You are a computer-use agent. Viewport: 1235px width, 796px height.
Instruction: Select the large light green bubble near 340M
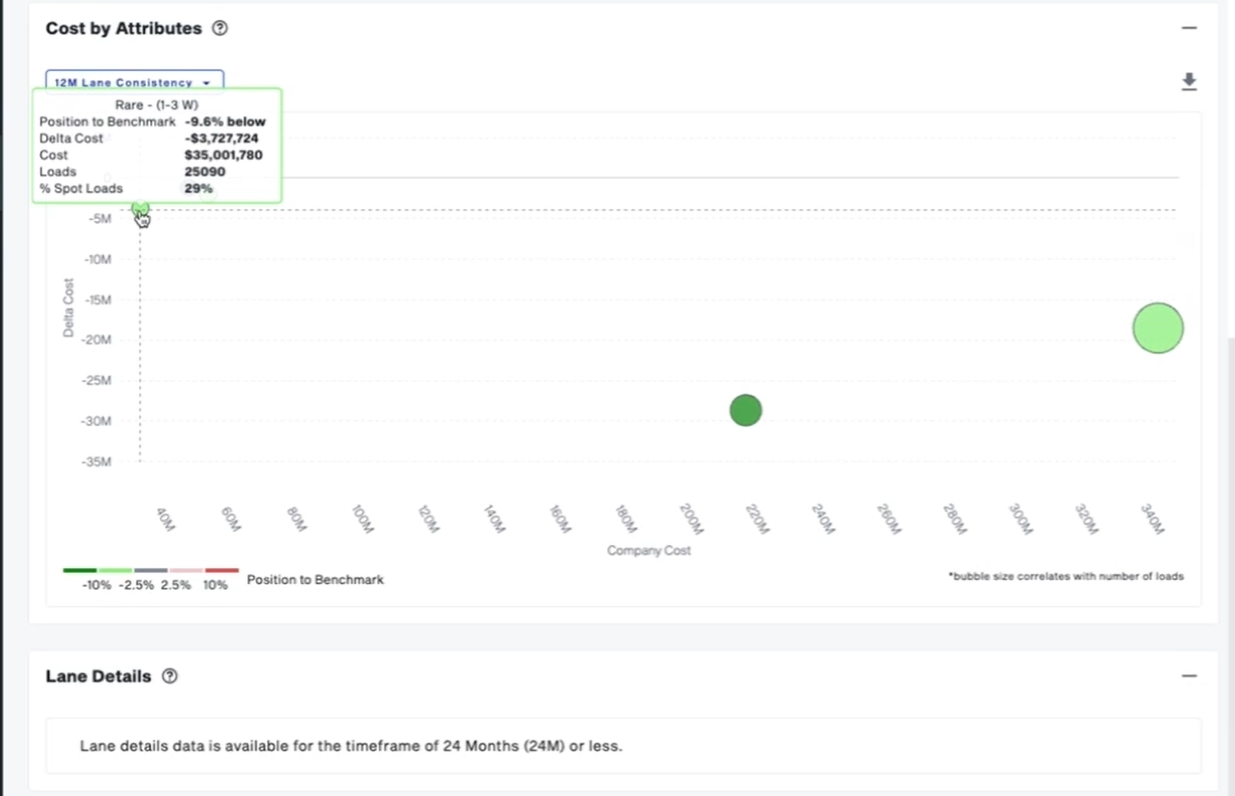point(1158,328)
